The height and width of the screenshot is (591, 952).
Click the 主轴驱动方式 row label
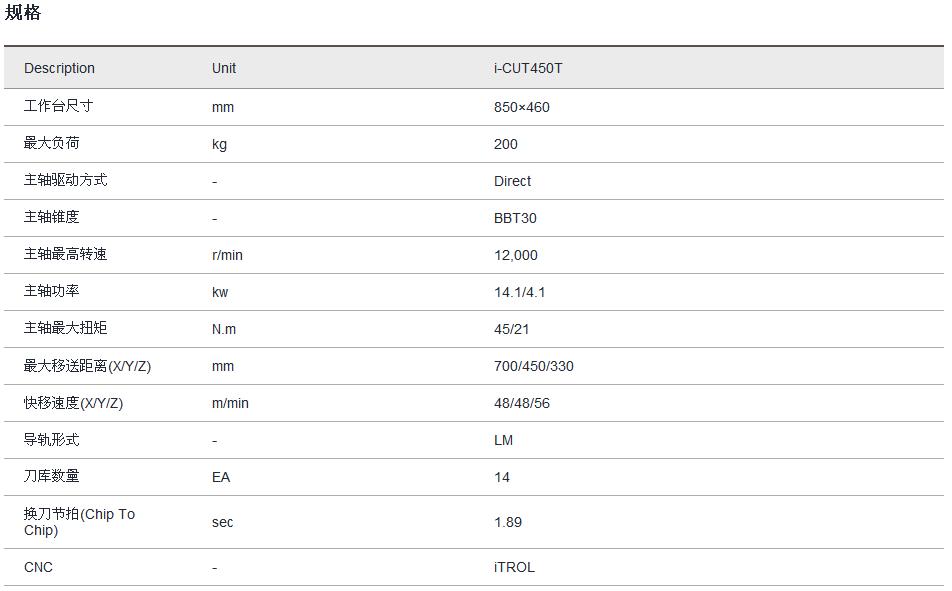pos(65,180)
